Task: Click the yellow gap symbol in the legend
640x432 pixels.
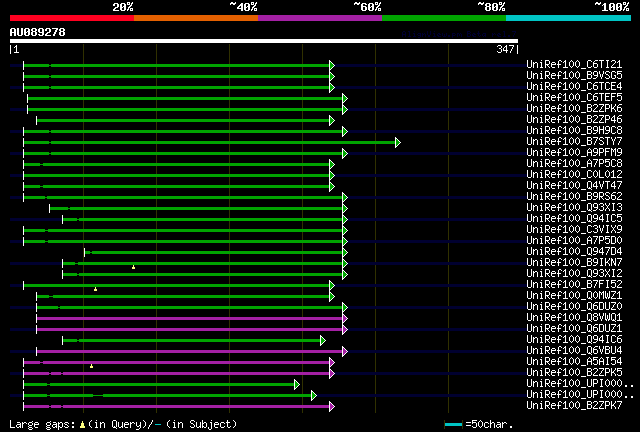Action: (82, 425)
